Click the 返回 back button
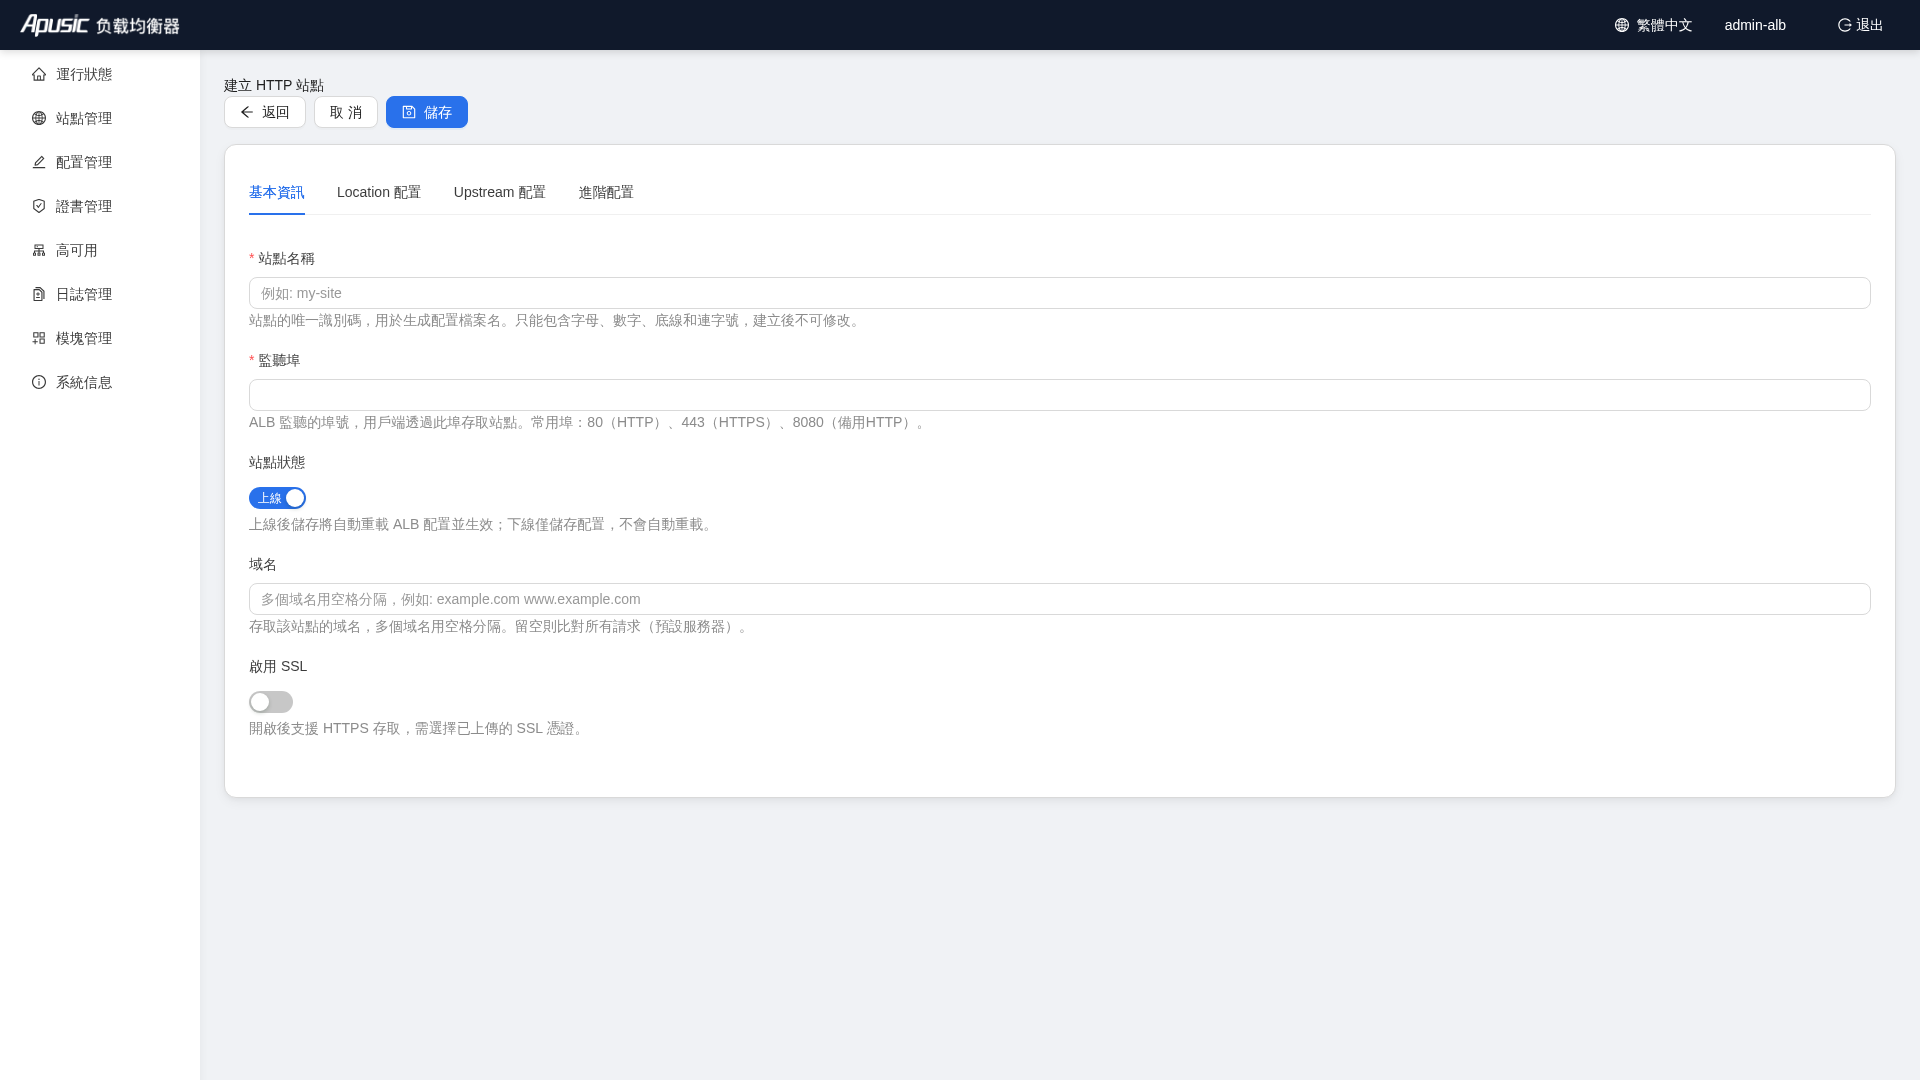The image size is (1920, 1080). (x=265, y=112)
